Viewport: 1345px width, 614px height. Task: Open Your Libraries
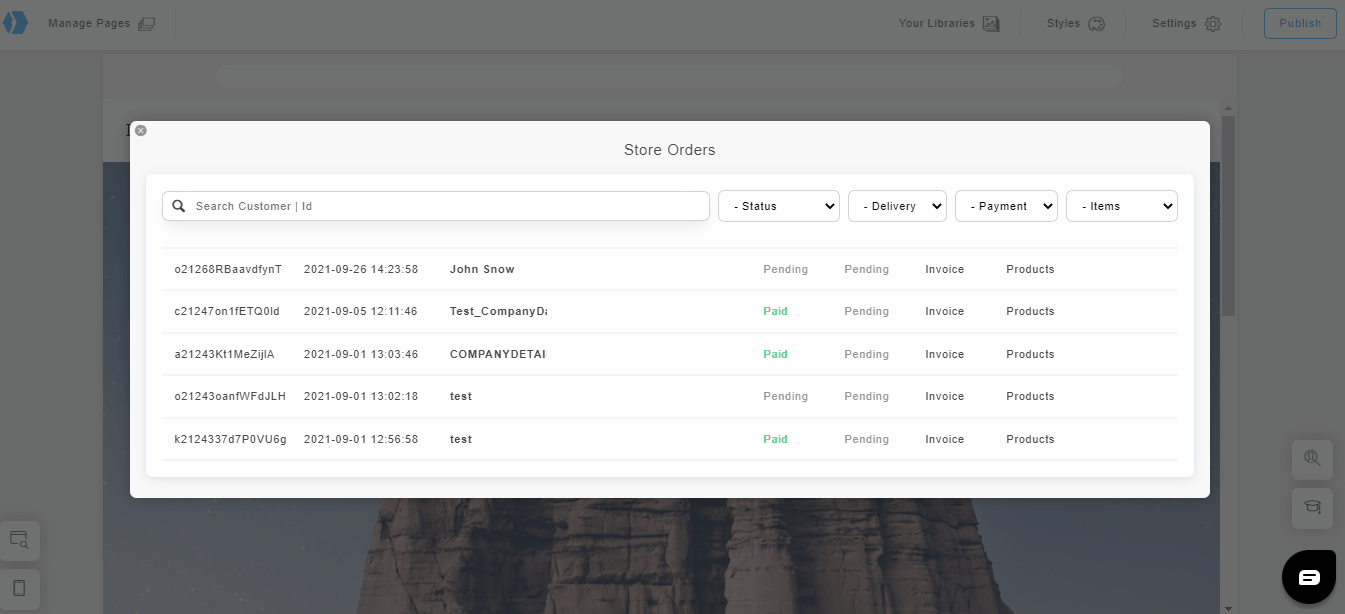[948, 23]
